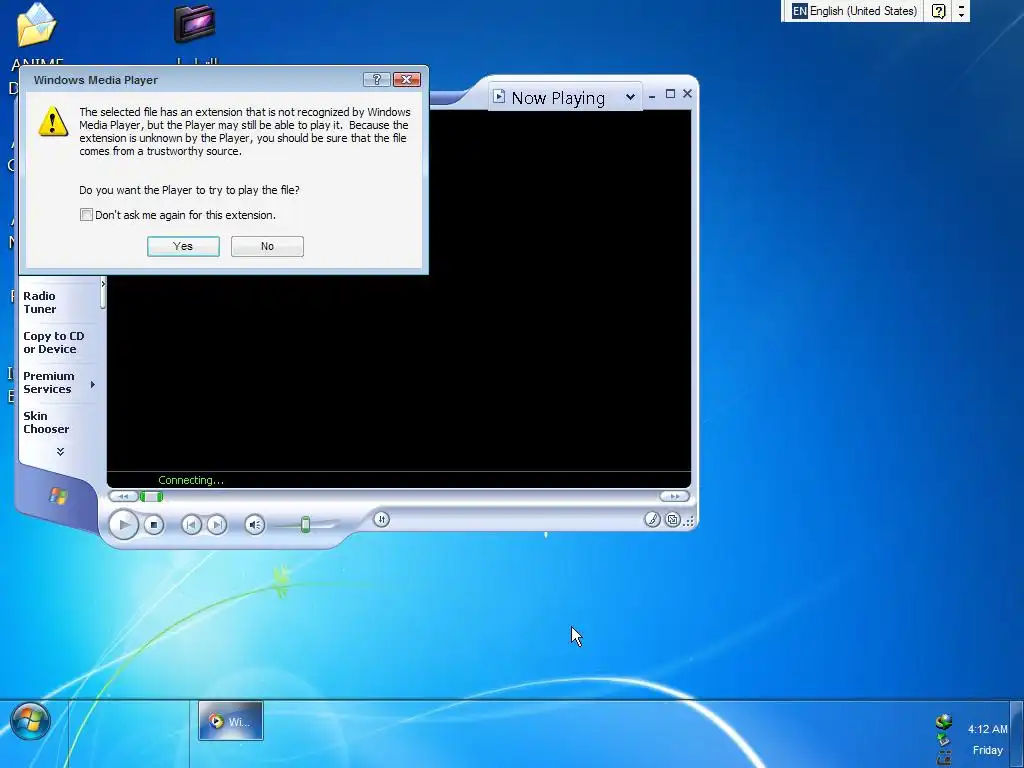Select Copy to CD or Device
Image resolution: width=1024 pixels, height=768 pixels.
[x=54, y=342]
